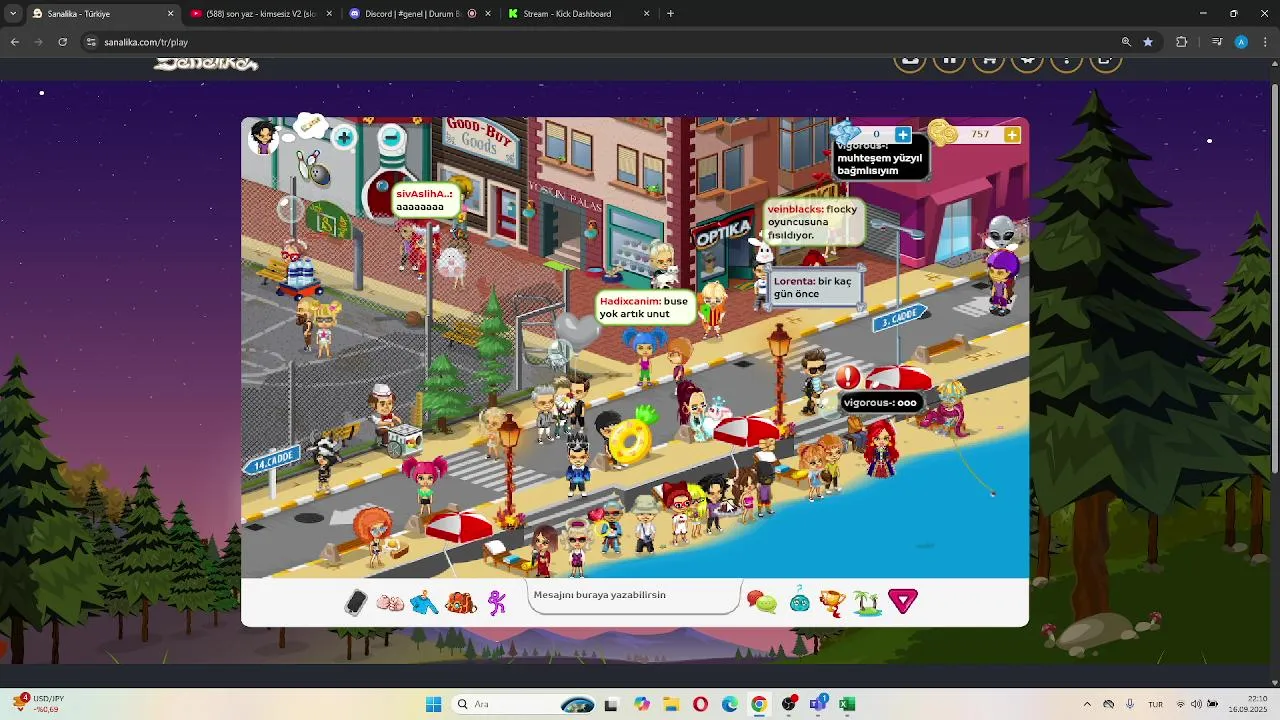Click the red exclamation alert icon
Viewport: 1280px width, 720px height.
click(x=848, y=378)
